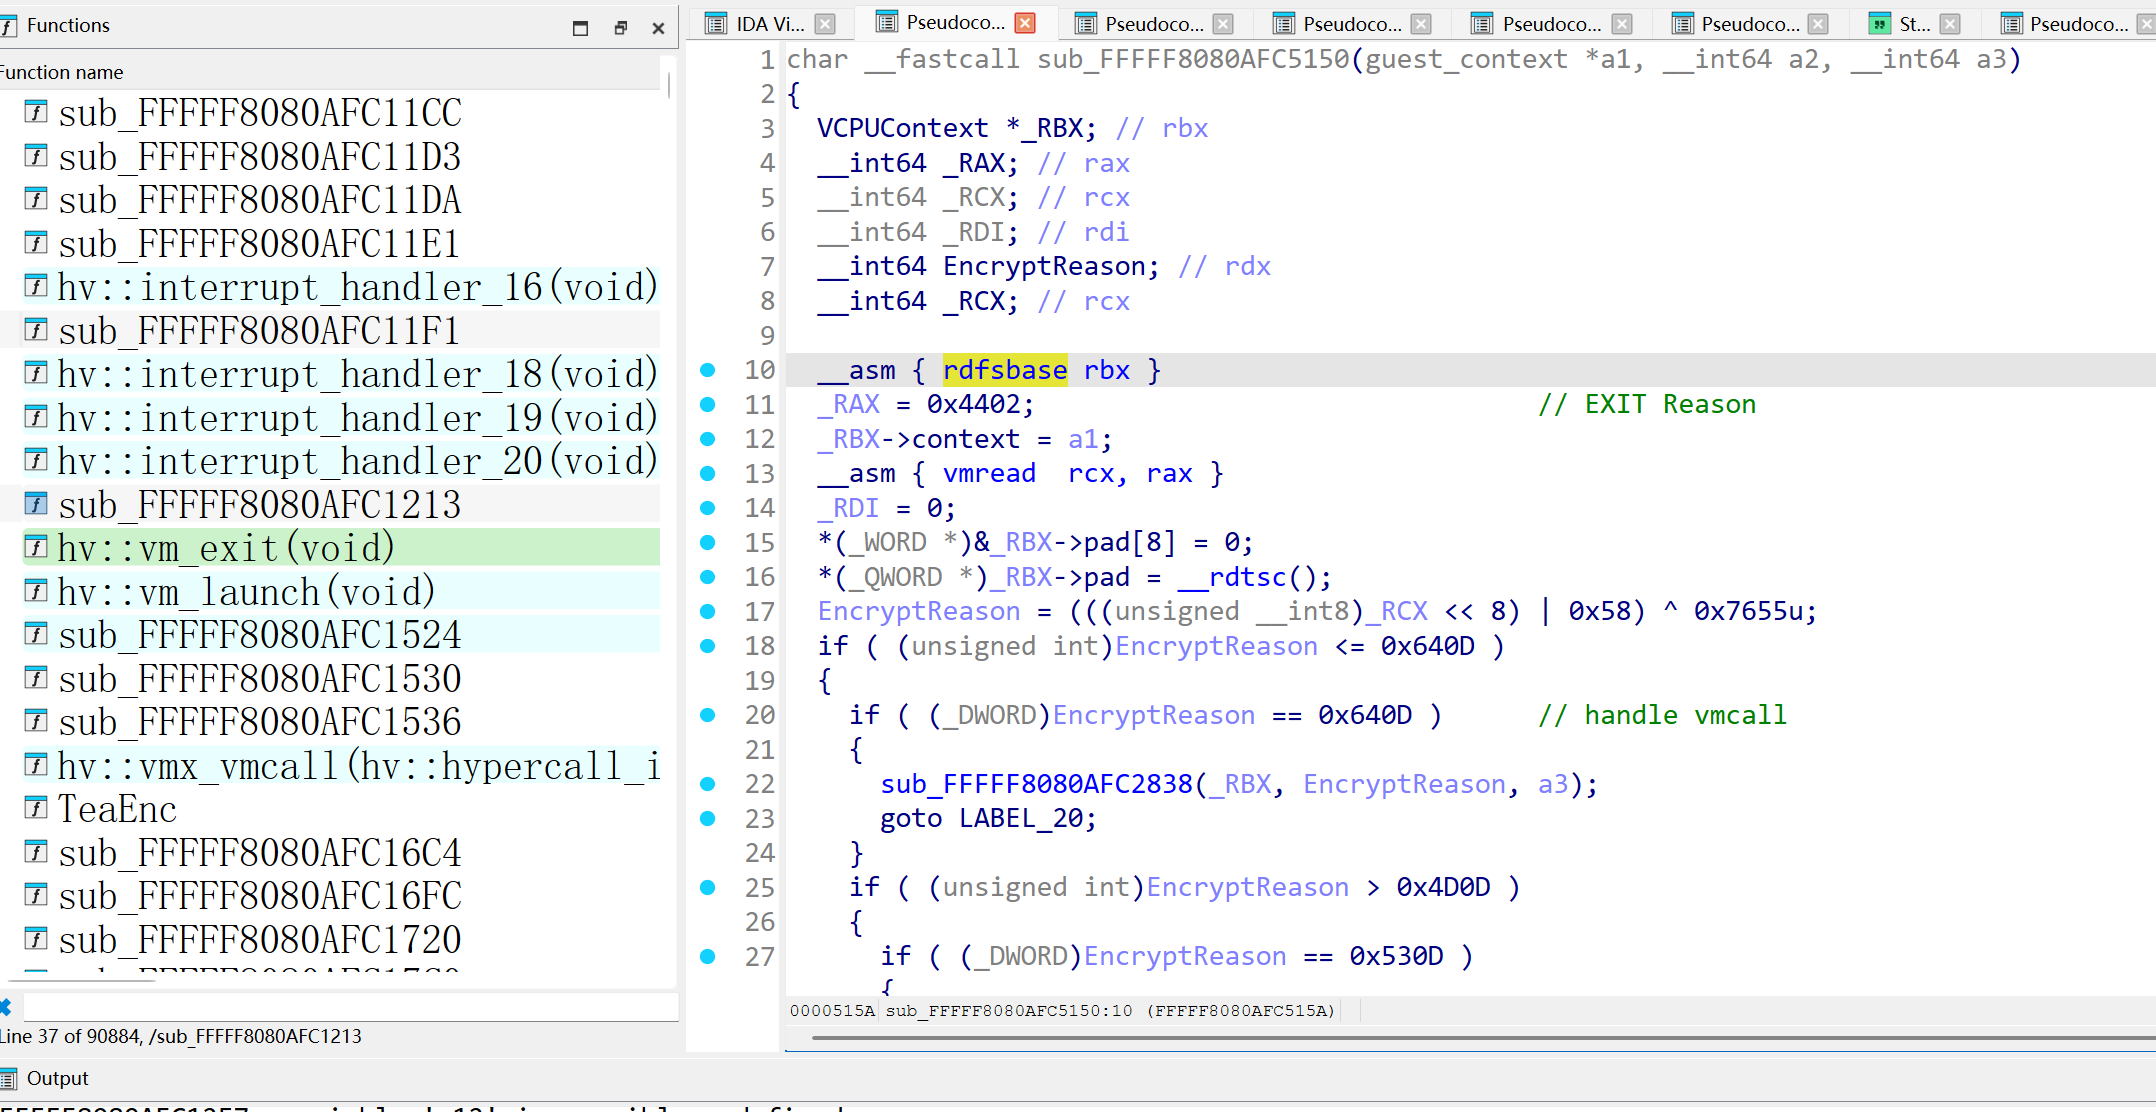Maximize the Functions panel

tap(580, 28)
